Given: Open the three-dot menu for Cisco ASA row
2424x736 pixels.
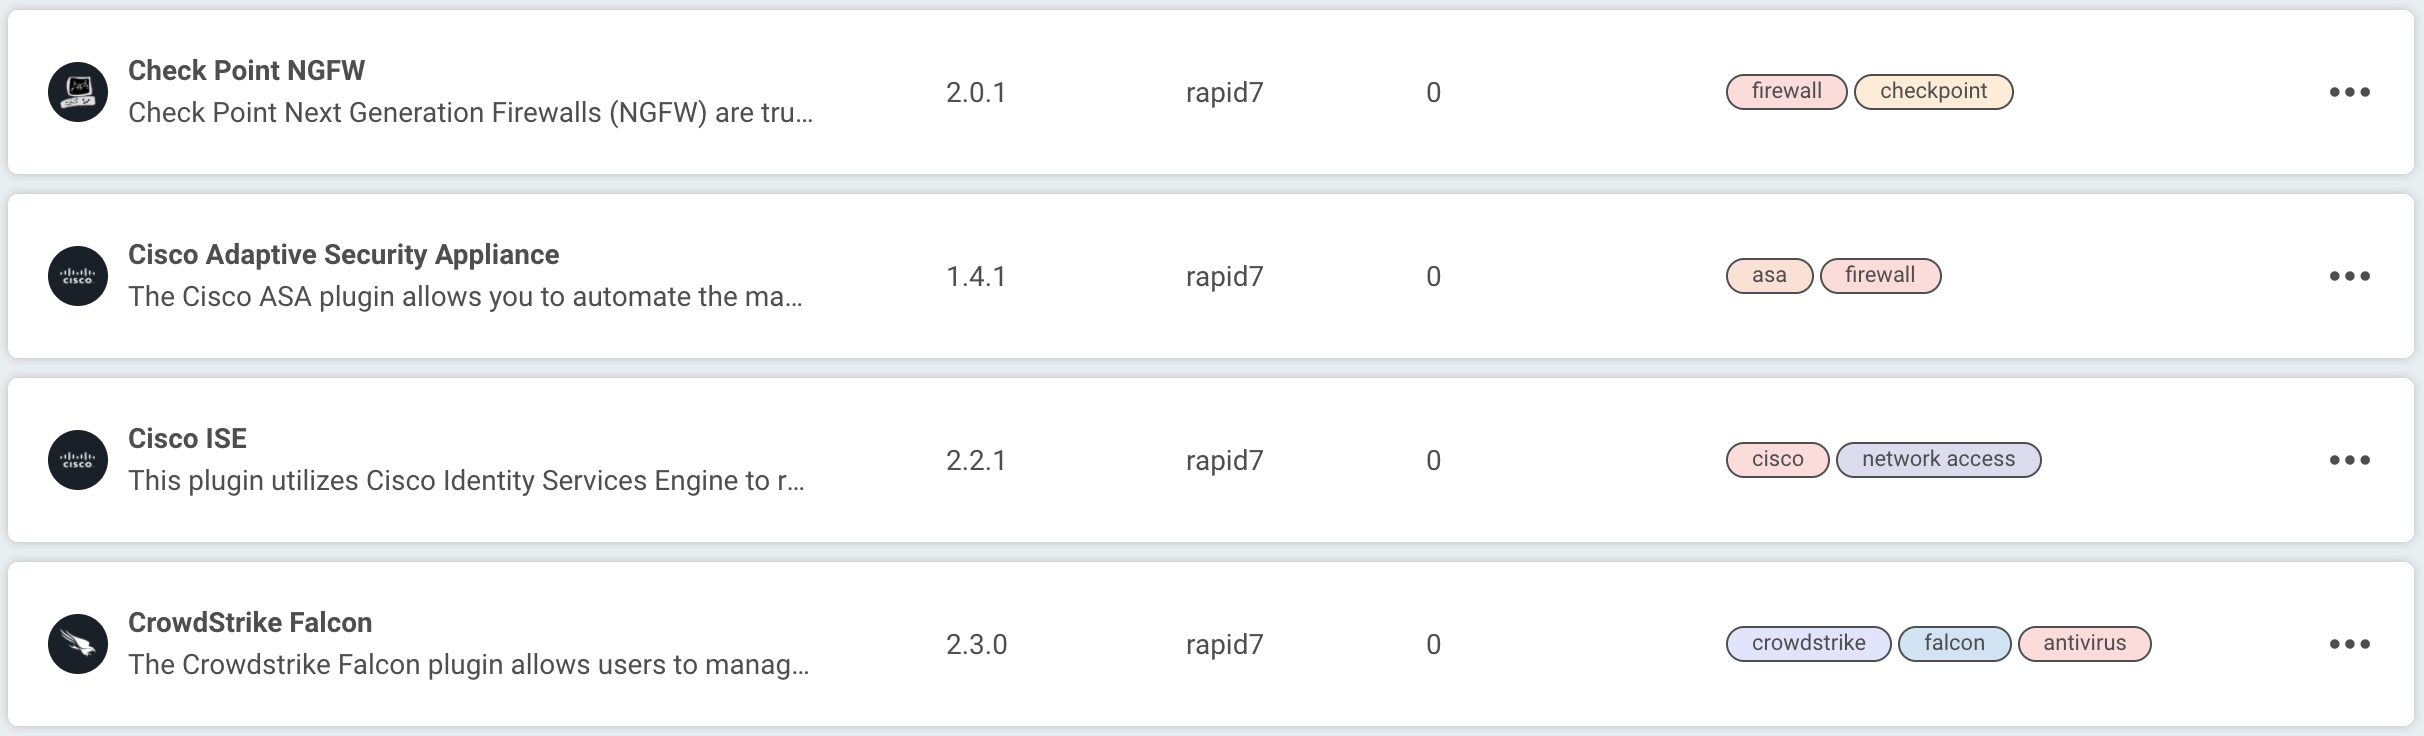Looking at the screenshot, I should (2349, 276).
